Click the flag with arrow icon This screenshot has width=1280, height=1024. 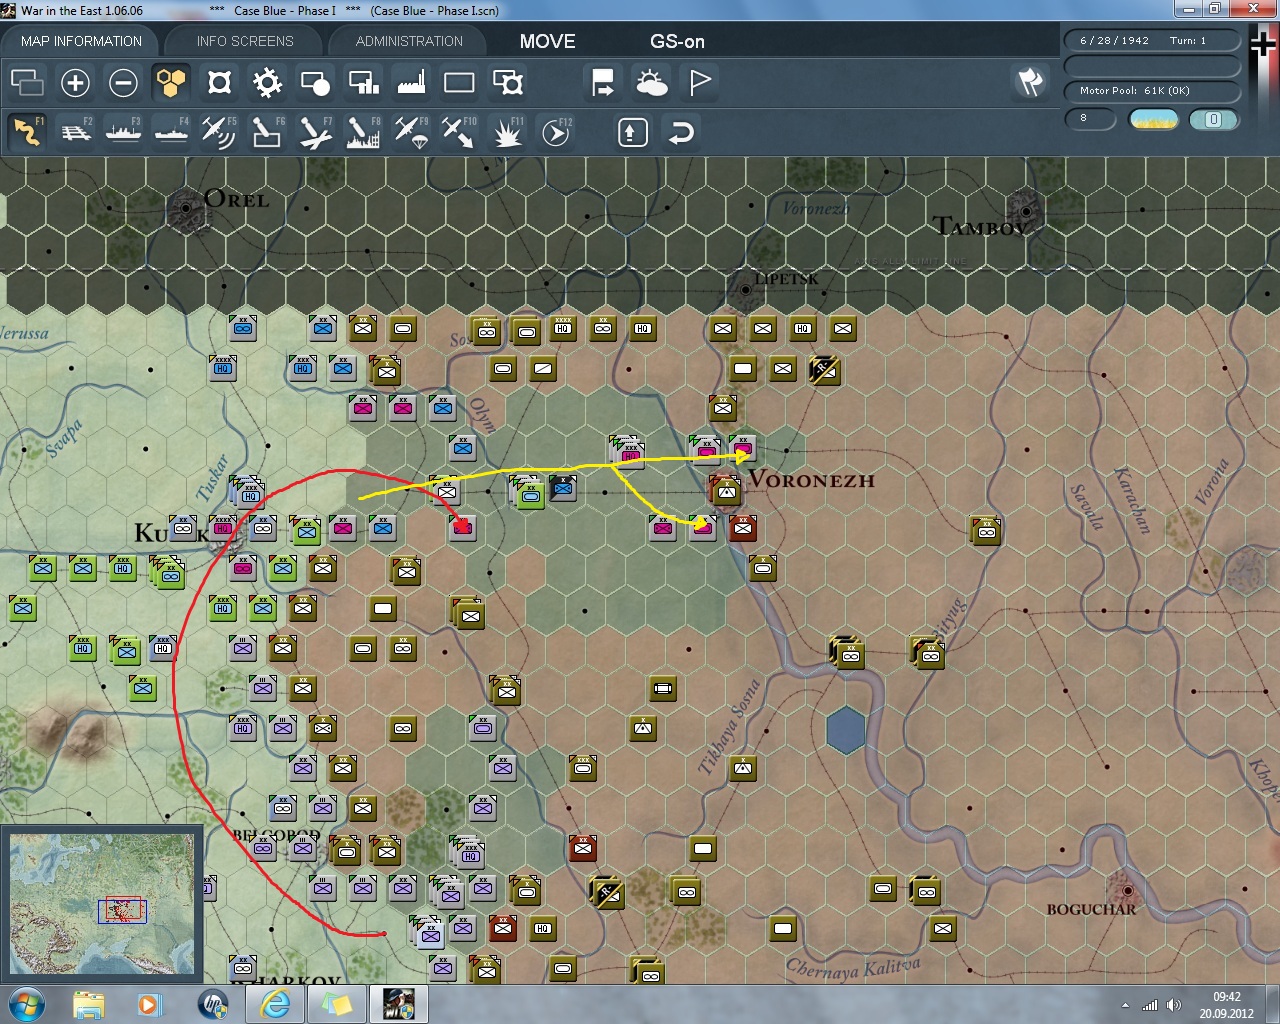click(603, 83)
